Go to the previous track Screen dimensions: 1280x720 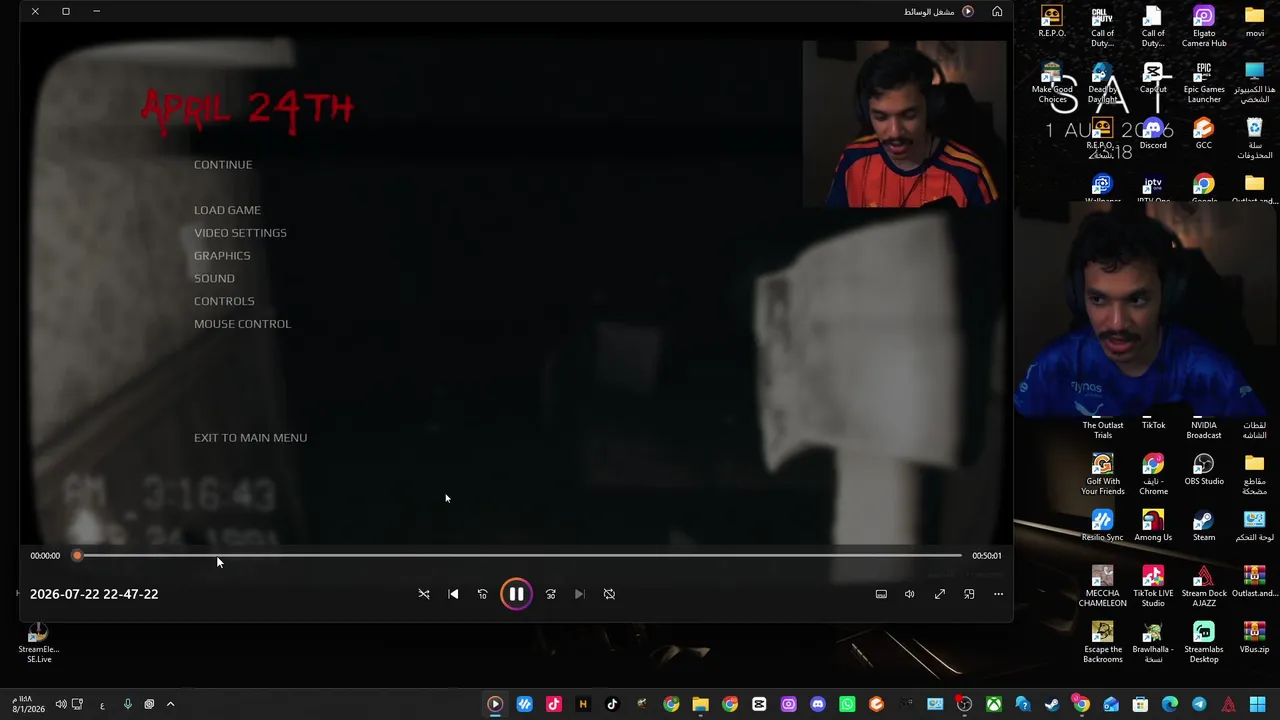(x=454, y=594)
